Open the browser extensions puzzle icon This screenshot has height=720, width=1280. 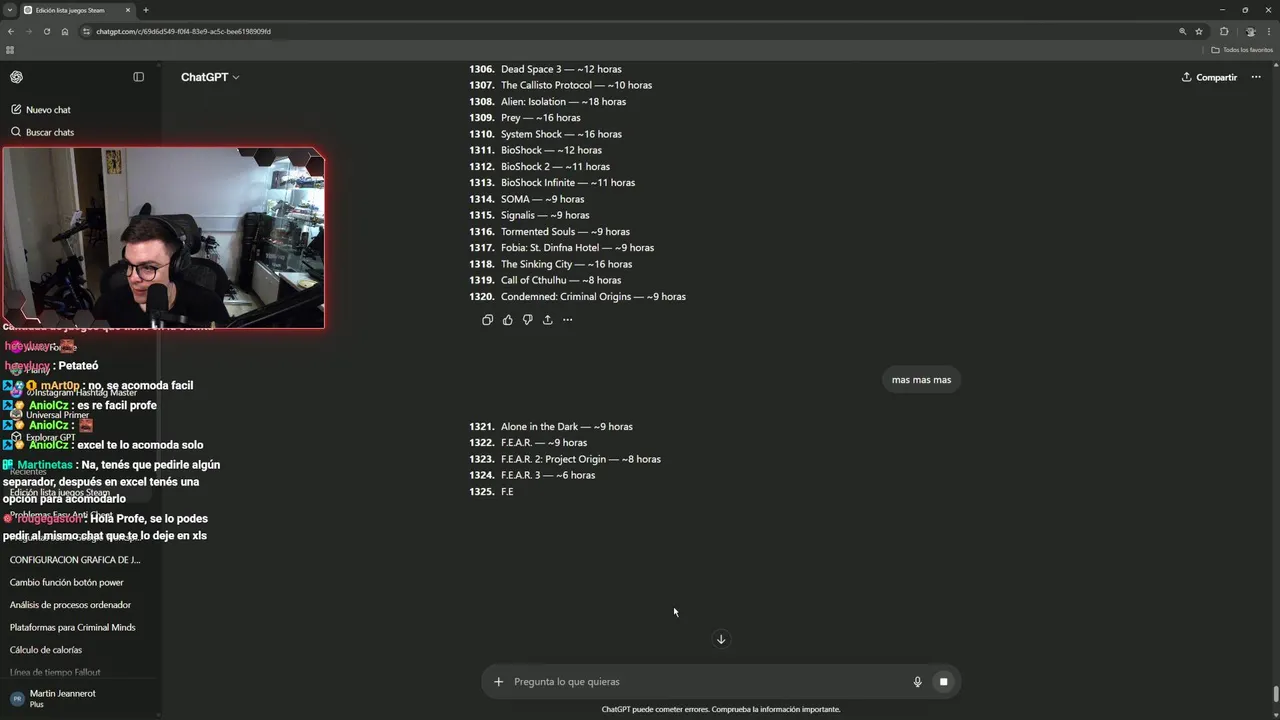click(1224, 31)
